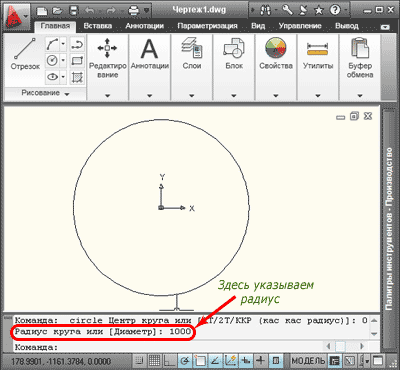Choose the rectangle tool in Рисование panel

77,61
